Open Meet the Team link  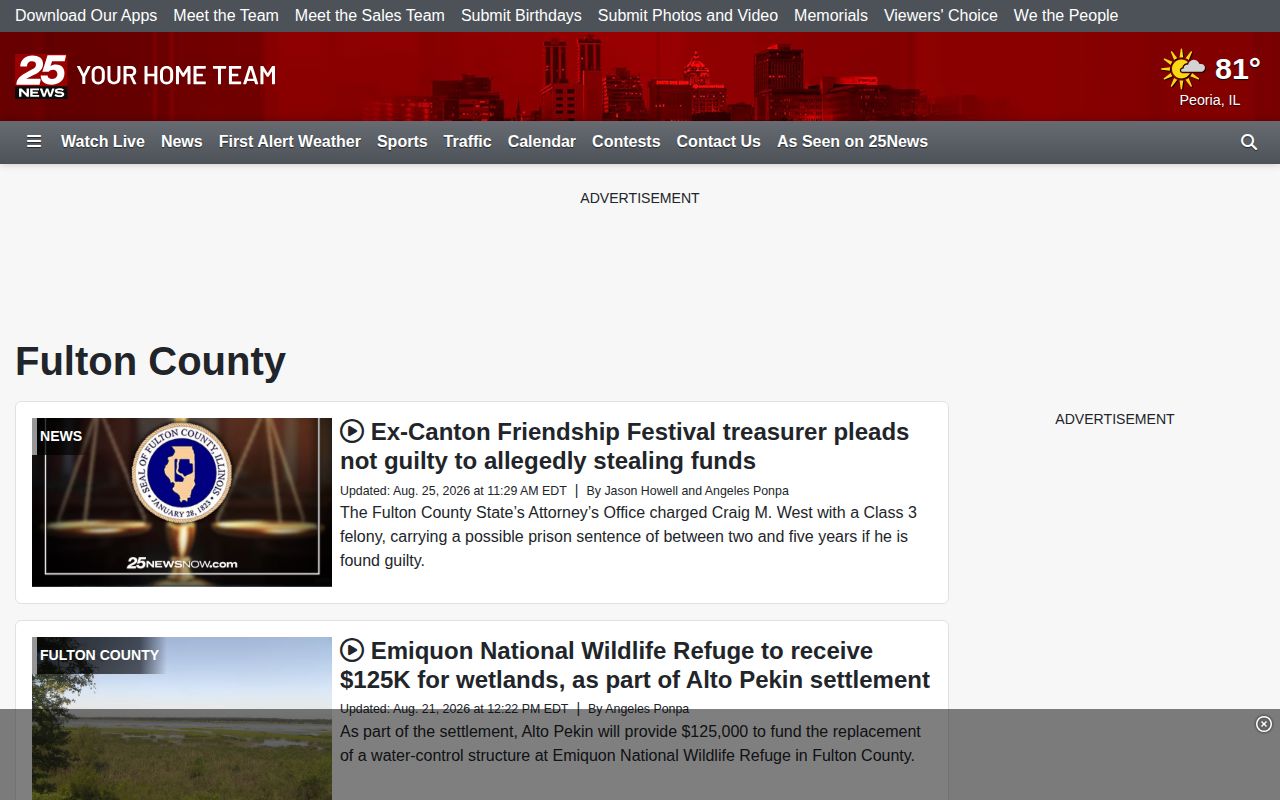coord(226,16)
